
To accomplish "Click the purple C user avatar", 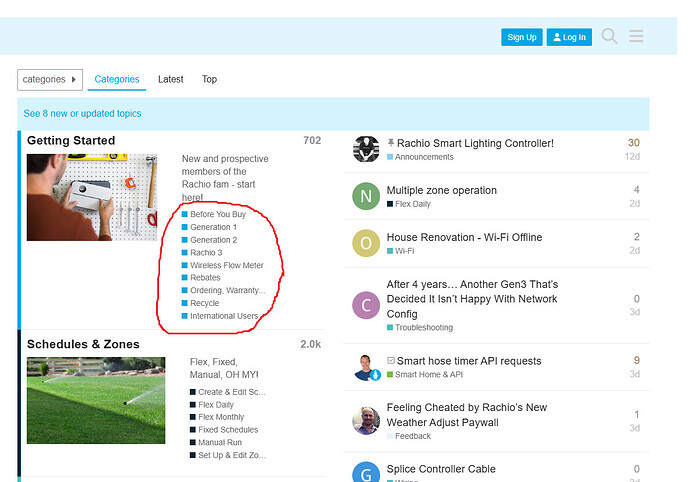I will click(366, 305).
